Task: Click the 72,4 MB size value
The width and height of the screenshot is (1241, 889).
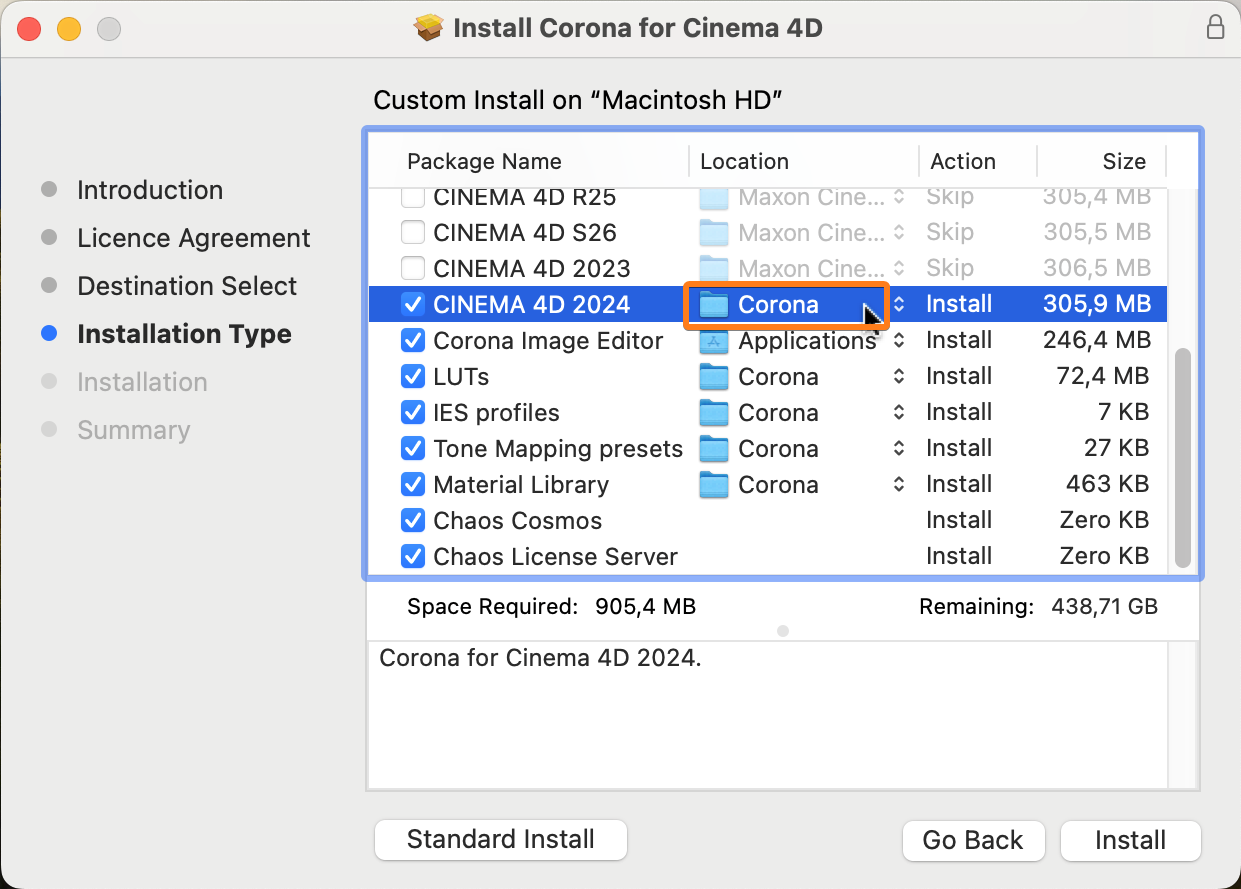Action: coord(1104,376)
